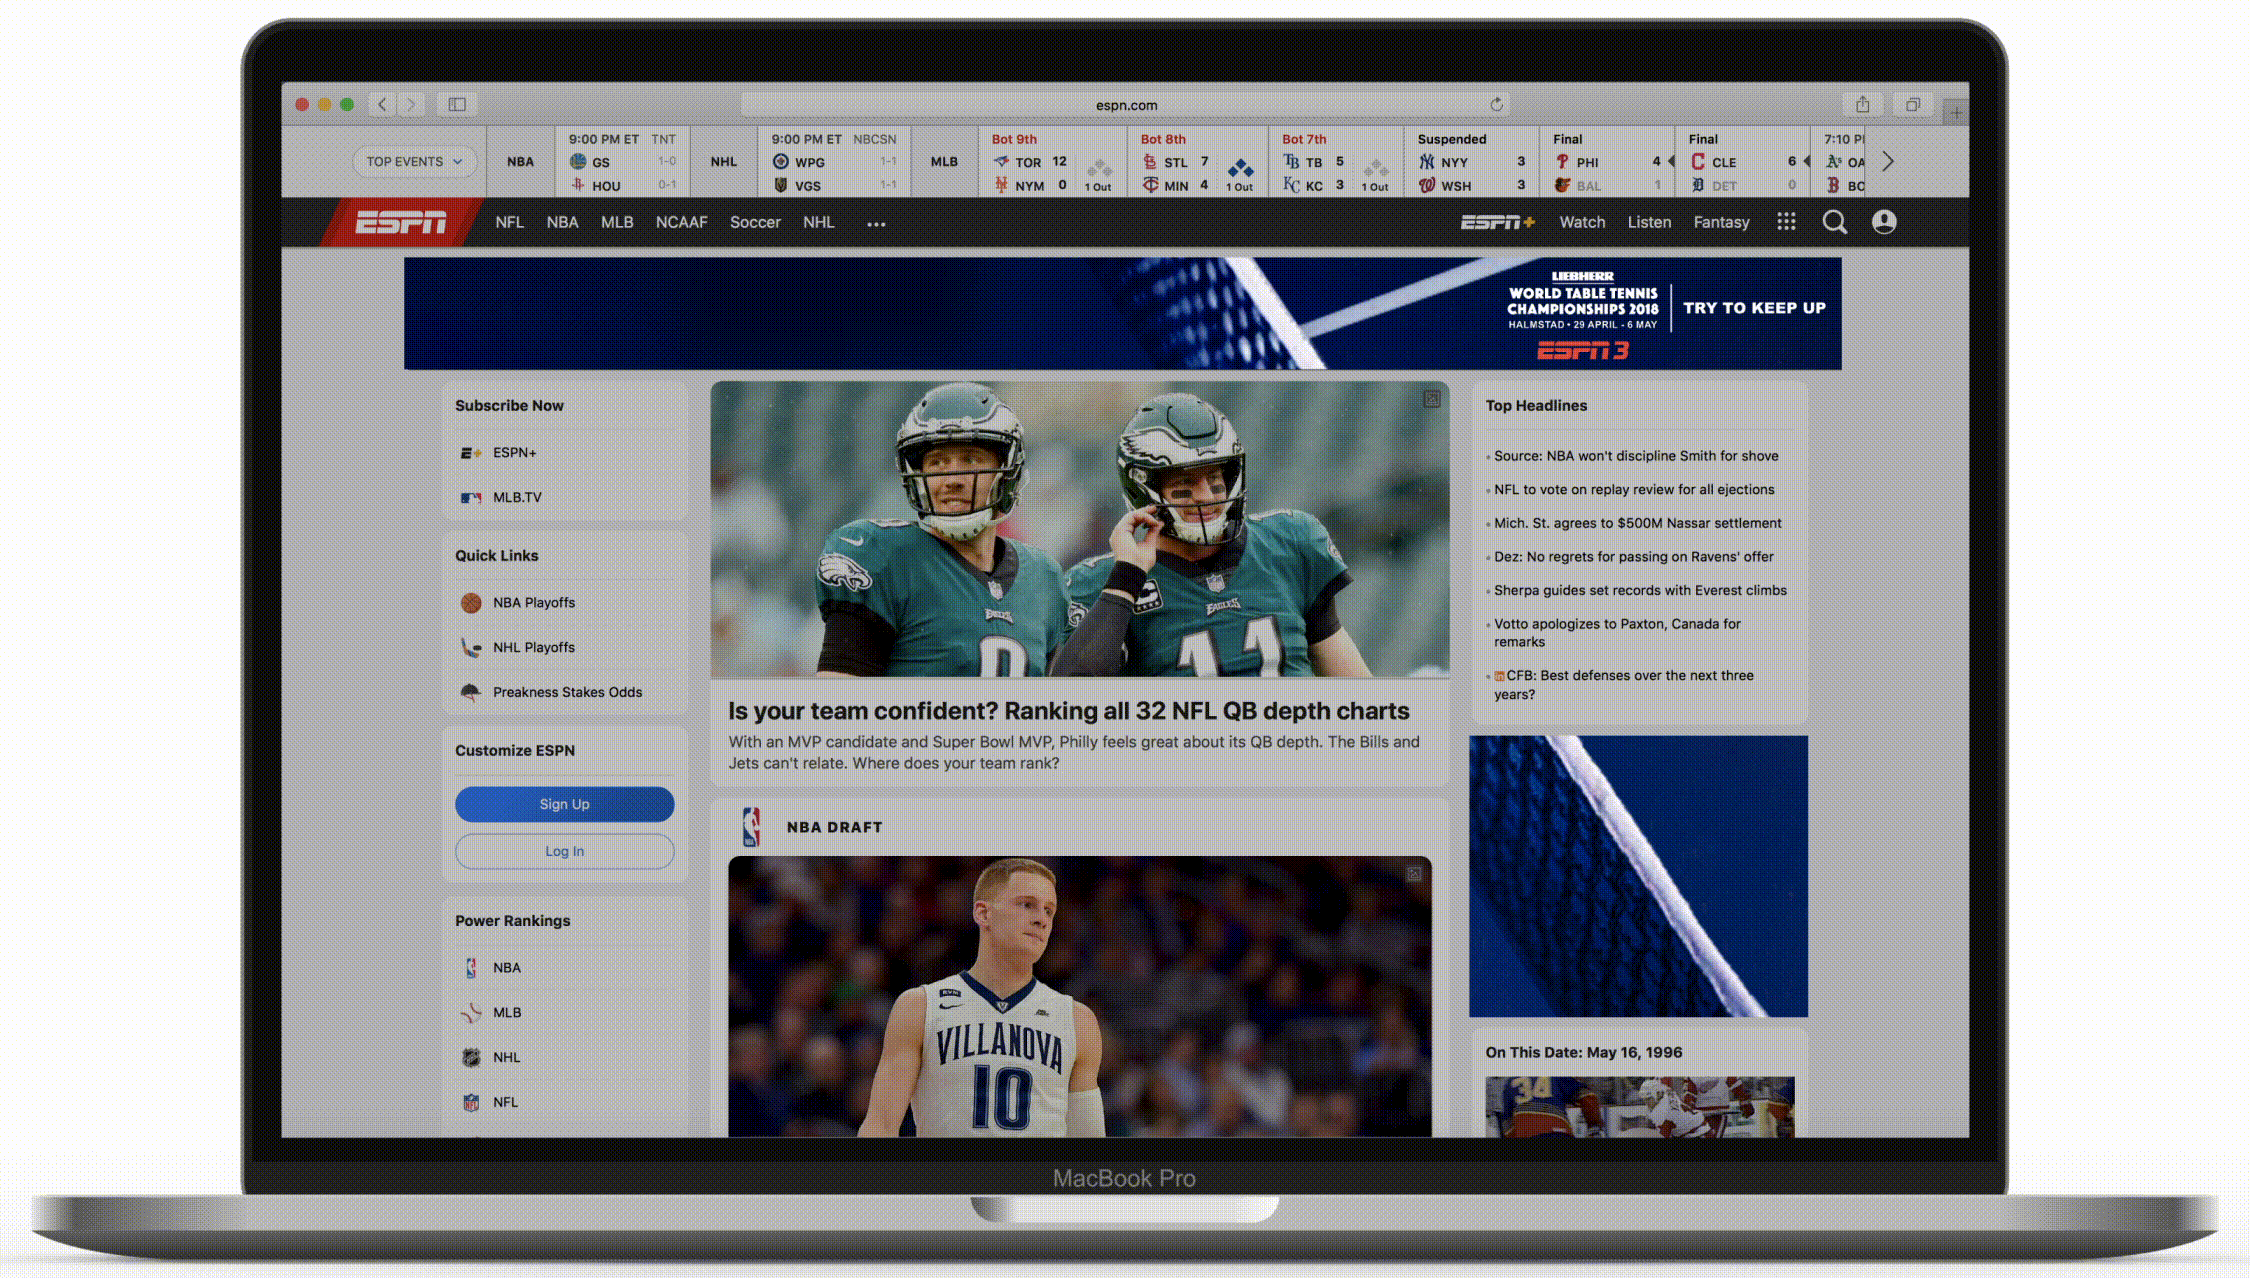Viewport: 2250px width, 1278px height.
Task: Open the MLB nav menu
Action: [x=617, y=222]
